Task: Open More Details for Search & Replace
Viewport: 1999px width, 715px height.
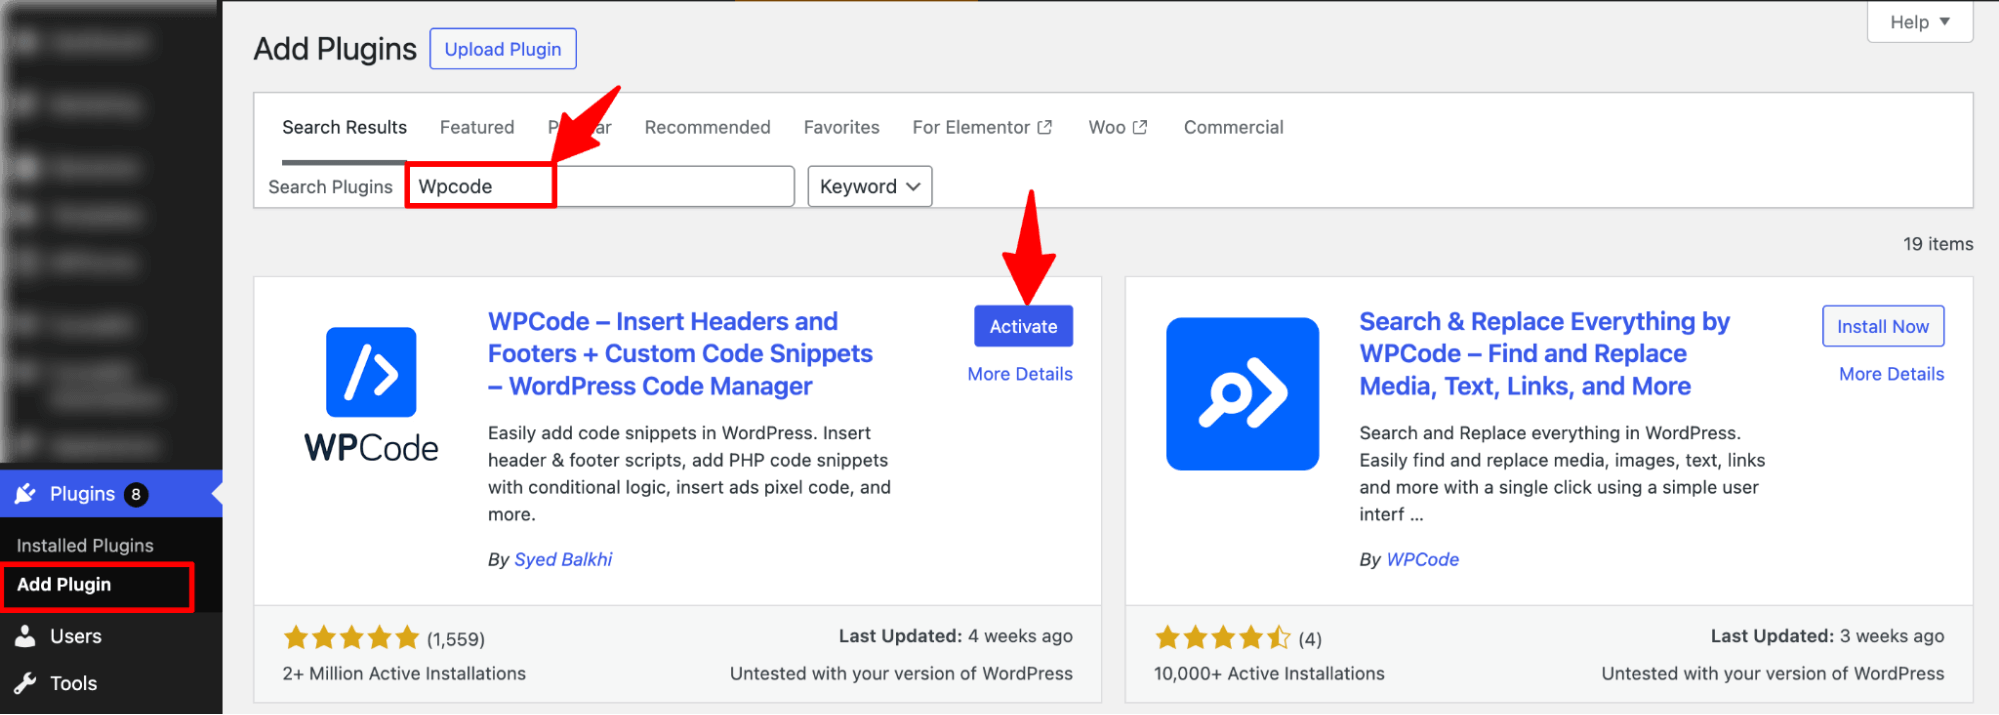Action: point(1891,374)
